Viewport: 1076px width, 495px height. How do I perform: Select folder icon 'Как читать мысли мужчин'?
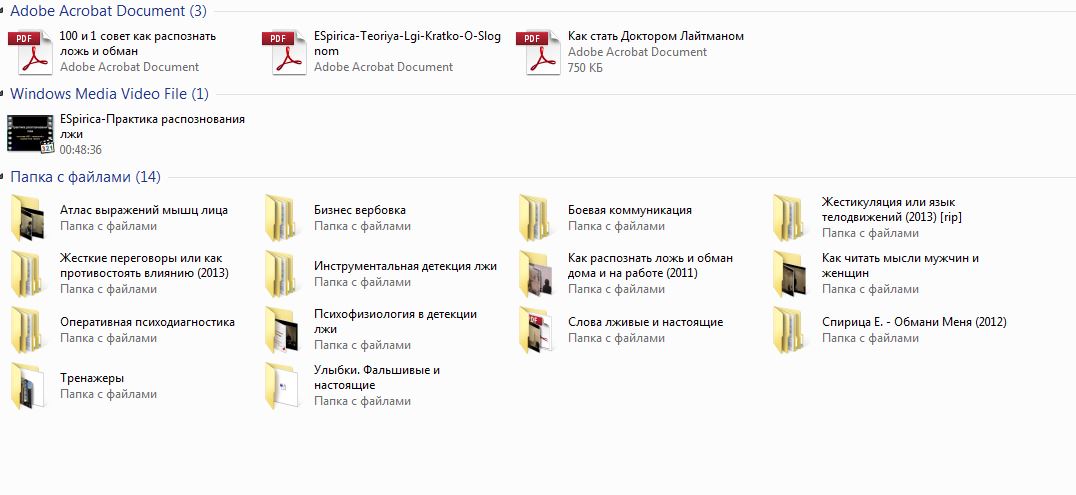point(789,274)
